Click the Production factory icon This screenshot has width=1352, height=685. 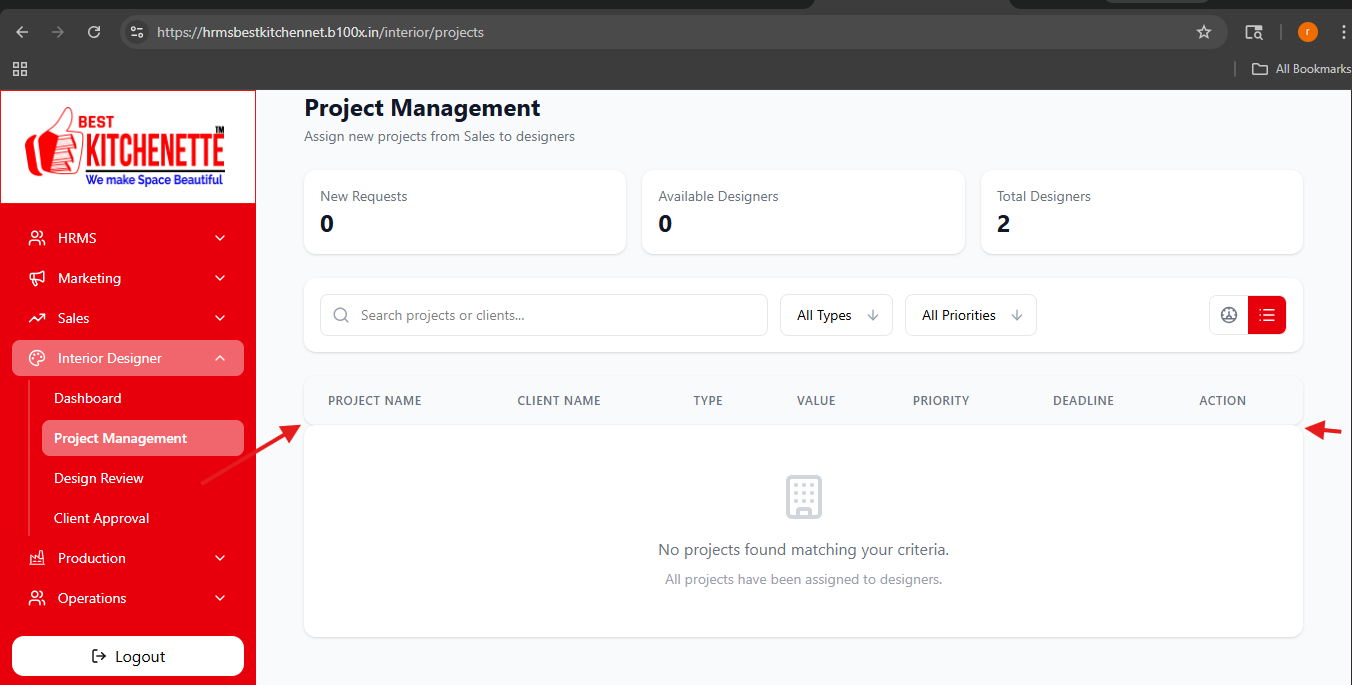[x=37, y=558]
